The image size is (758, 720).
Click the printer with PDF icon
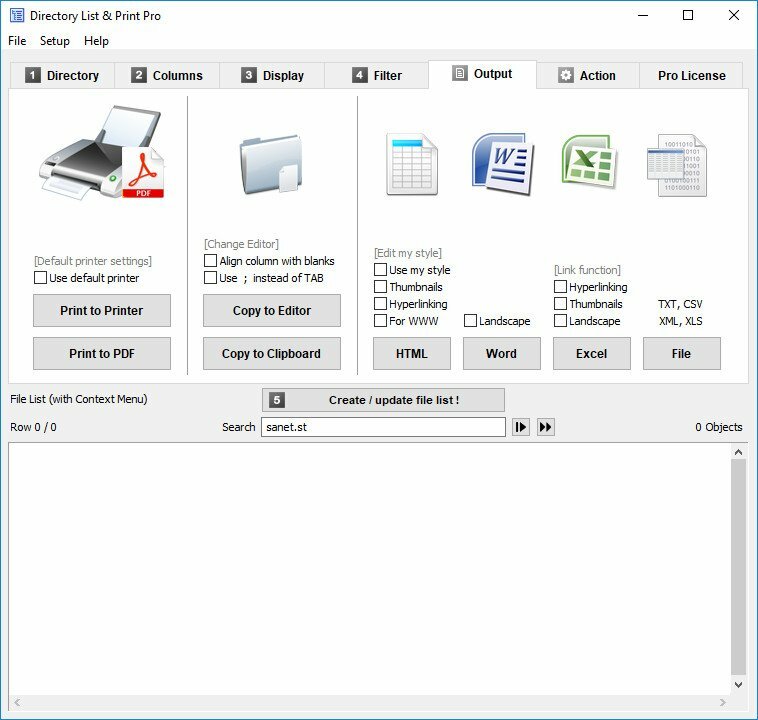point(101,153)
